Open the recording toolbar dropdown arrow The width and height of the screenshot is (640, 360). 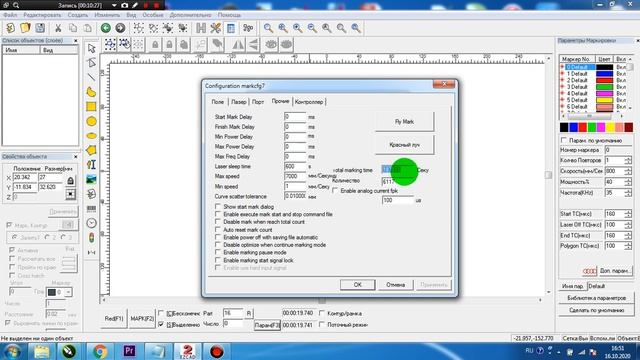point(115,5)
